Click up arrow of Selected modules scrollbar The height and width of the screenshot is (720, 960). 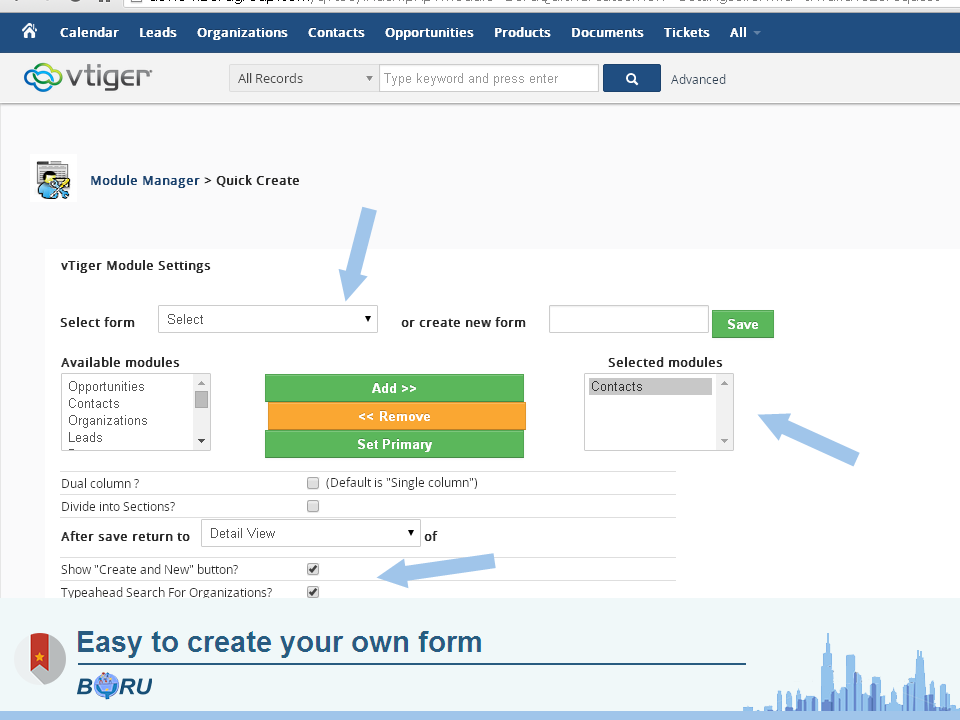(x=724, y=383)
